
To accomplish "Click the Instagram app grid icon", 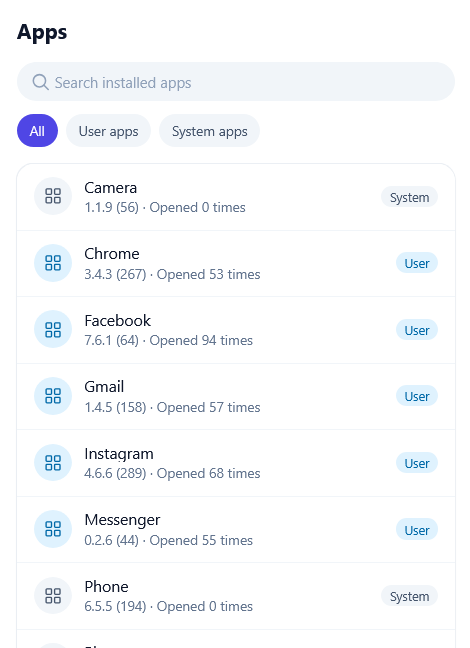I will [53, 462].
